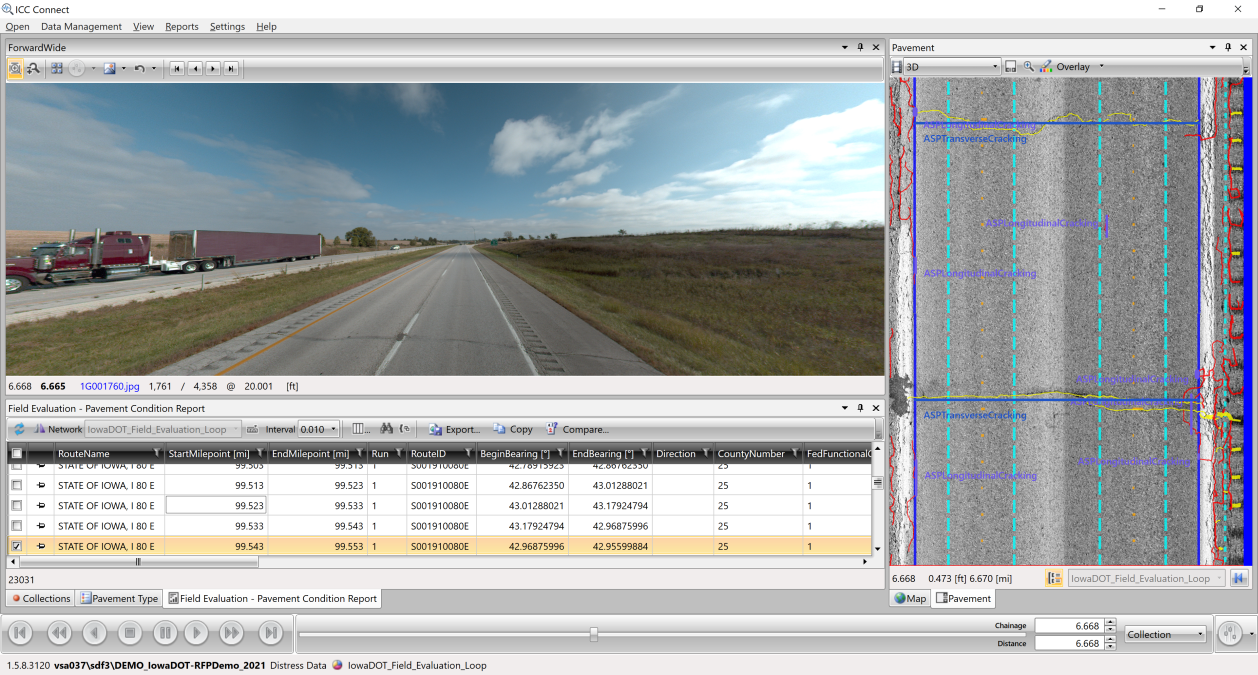Click the Compare... button
The height and width of the screenshot is (675, 1258).
pos(577,429)
